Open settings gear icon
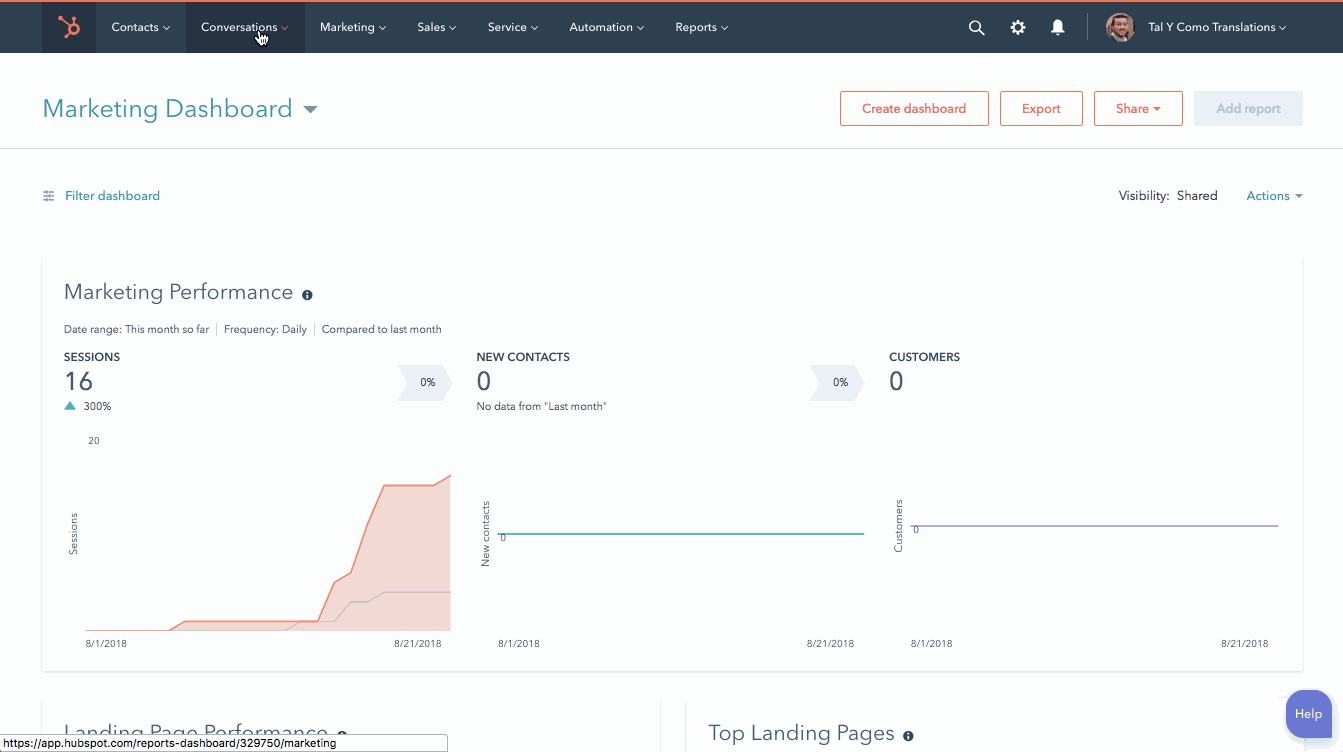This screenshot has height=752, width=1343. coord(1017,28)
